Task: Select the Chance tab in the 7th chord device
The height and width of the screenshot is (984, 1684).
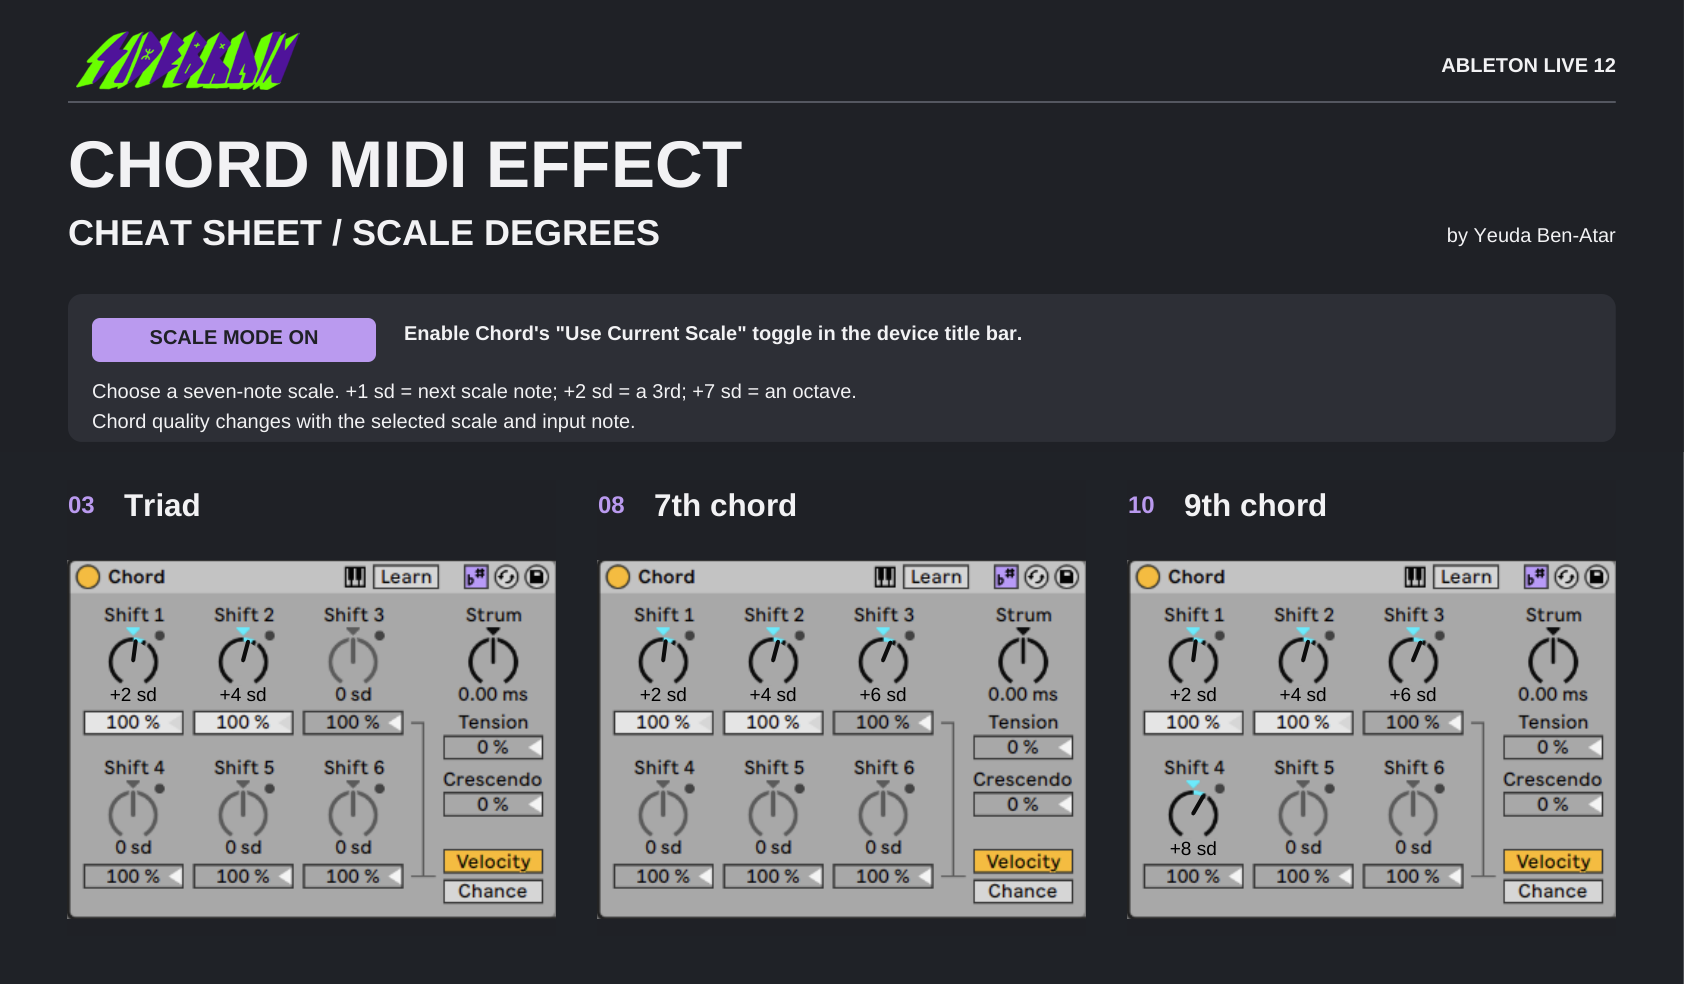Action: pos(1023,891)
